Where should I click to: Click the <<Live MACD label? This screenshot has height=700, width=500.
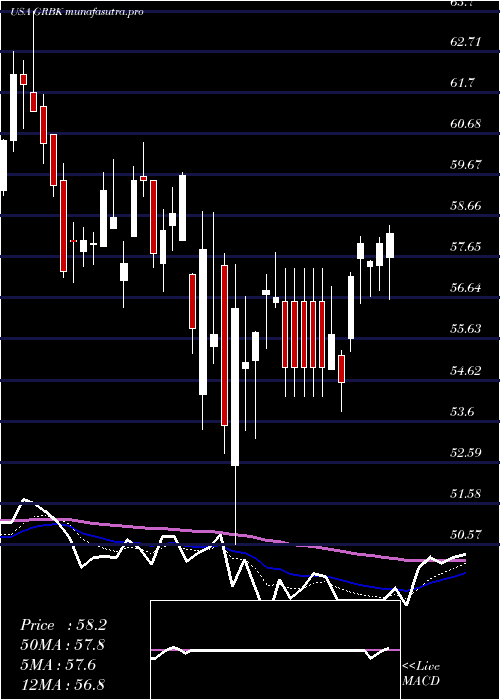pos(421,673)
